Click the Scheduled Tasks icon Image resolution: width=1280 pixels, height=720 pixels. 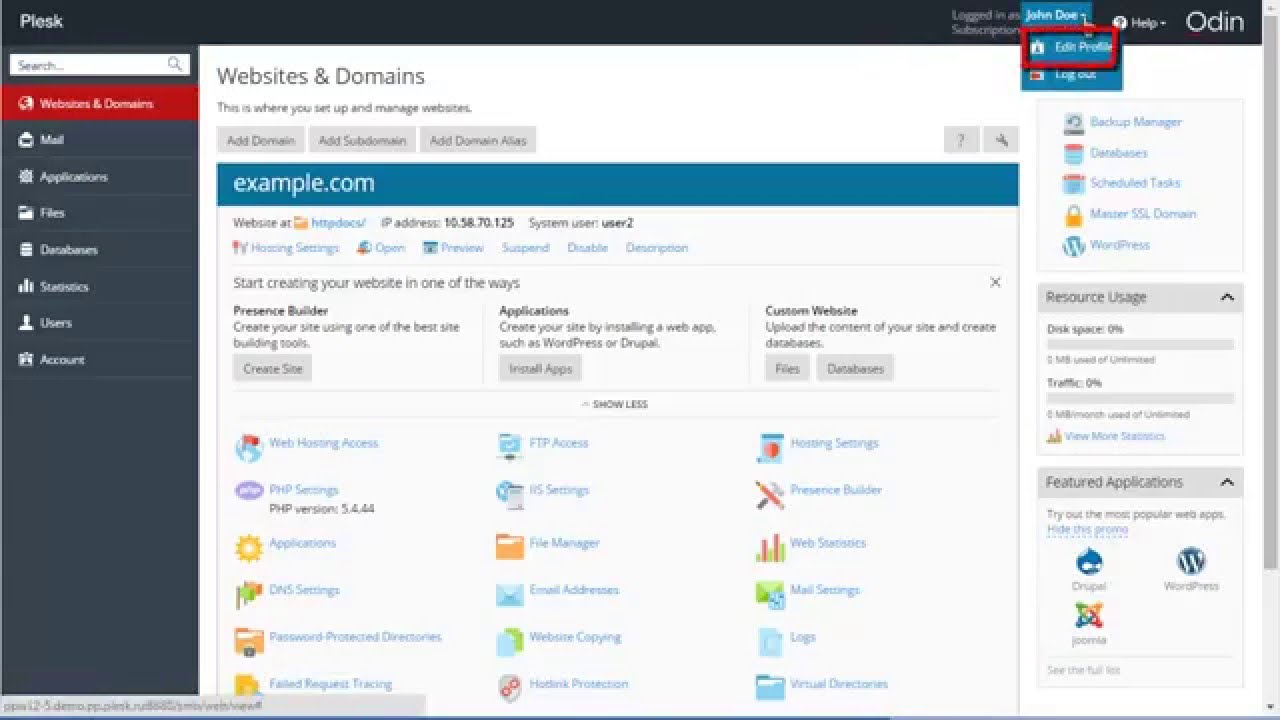click(x=1074, y=184)
